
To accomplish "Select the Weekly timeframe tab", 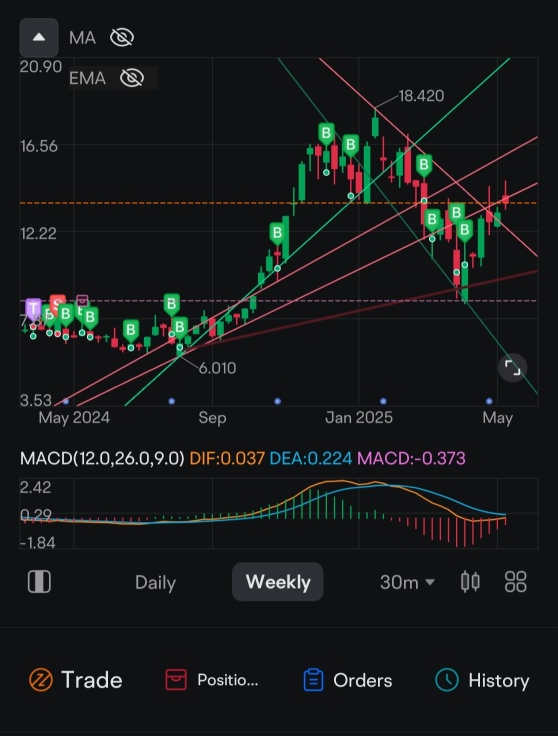I will coord(278,582).
